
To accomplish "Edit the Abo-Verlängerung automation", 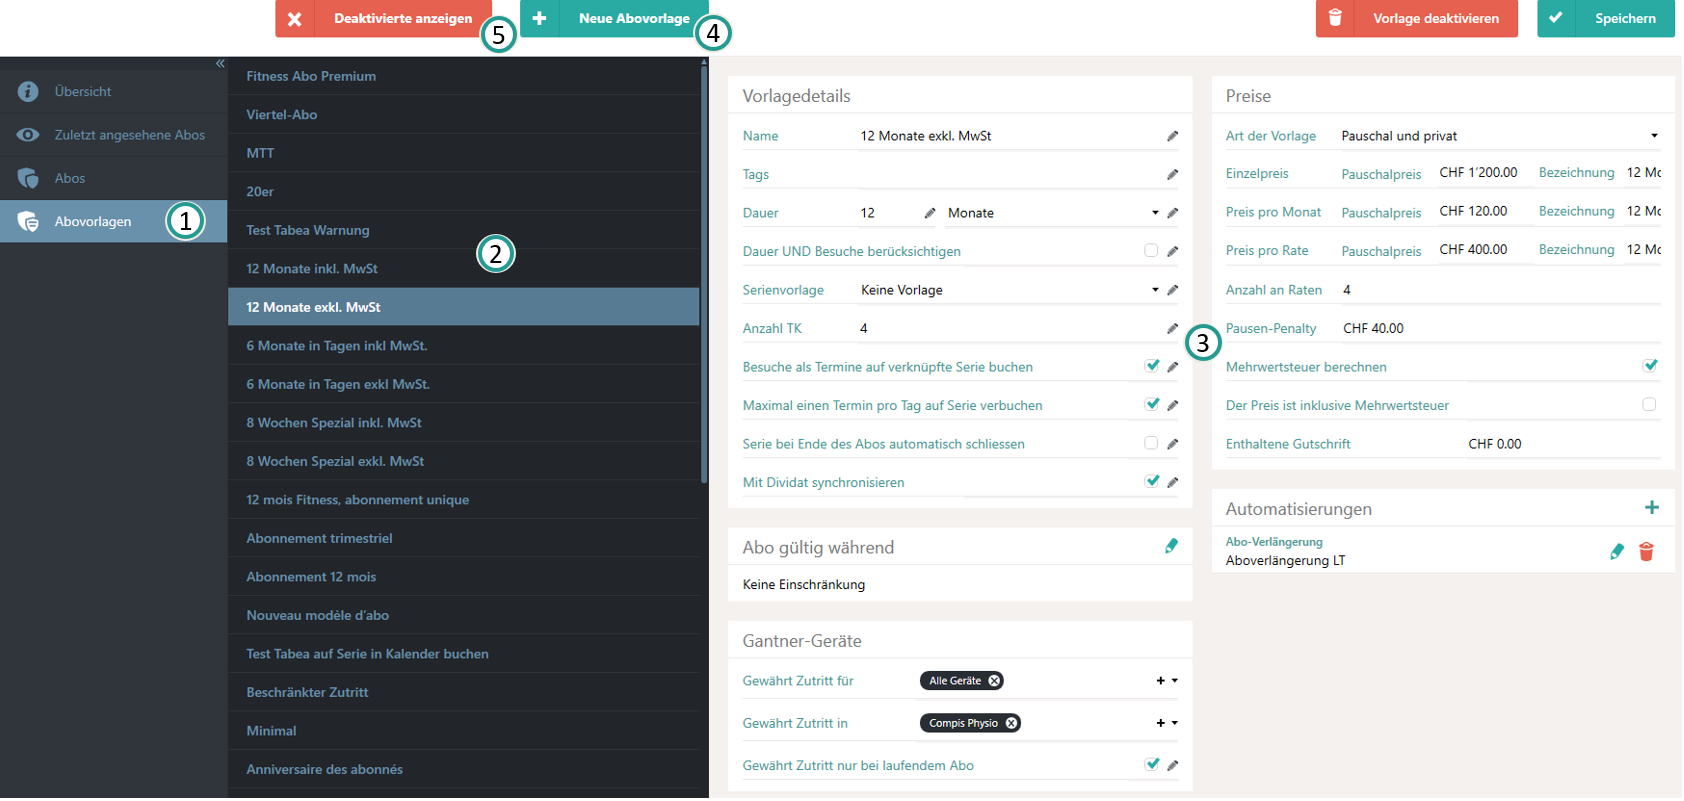I will [x=1617, y=551].
